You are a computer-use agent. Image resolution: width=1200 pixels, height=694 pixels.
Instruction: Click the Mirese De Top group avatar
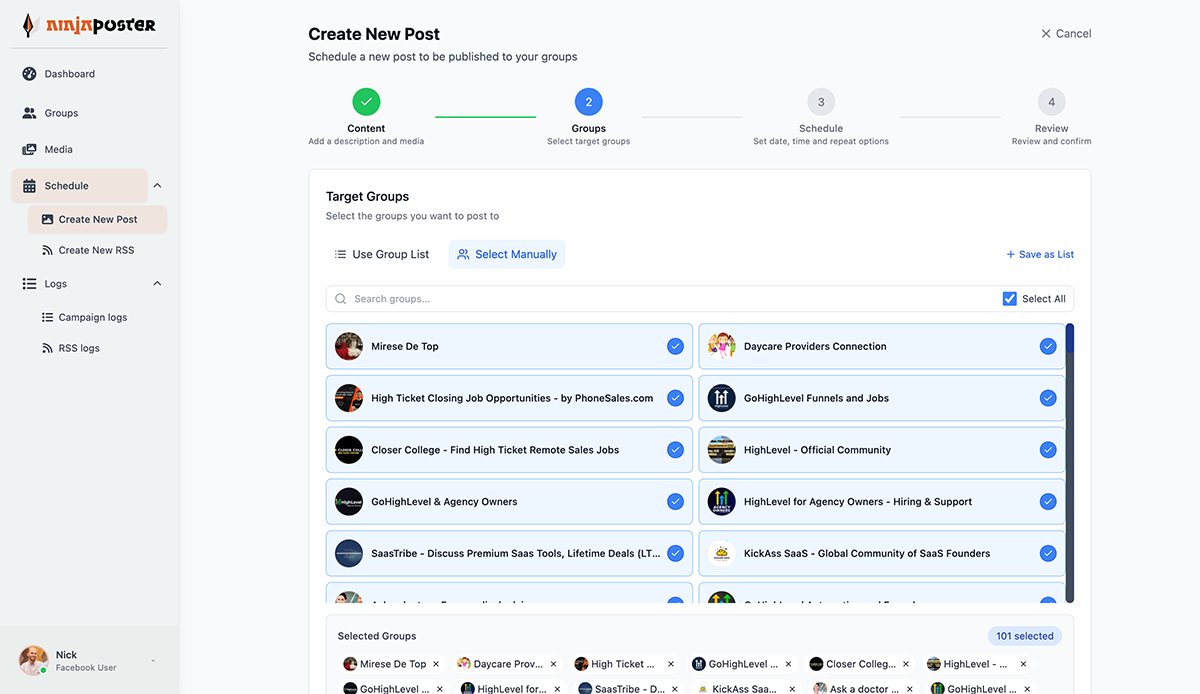[349, 346]
